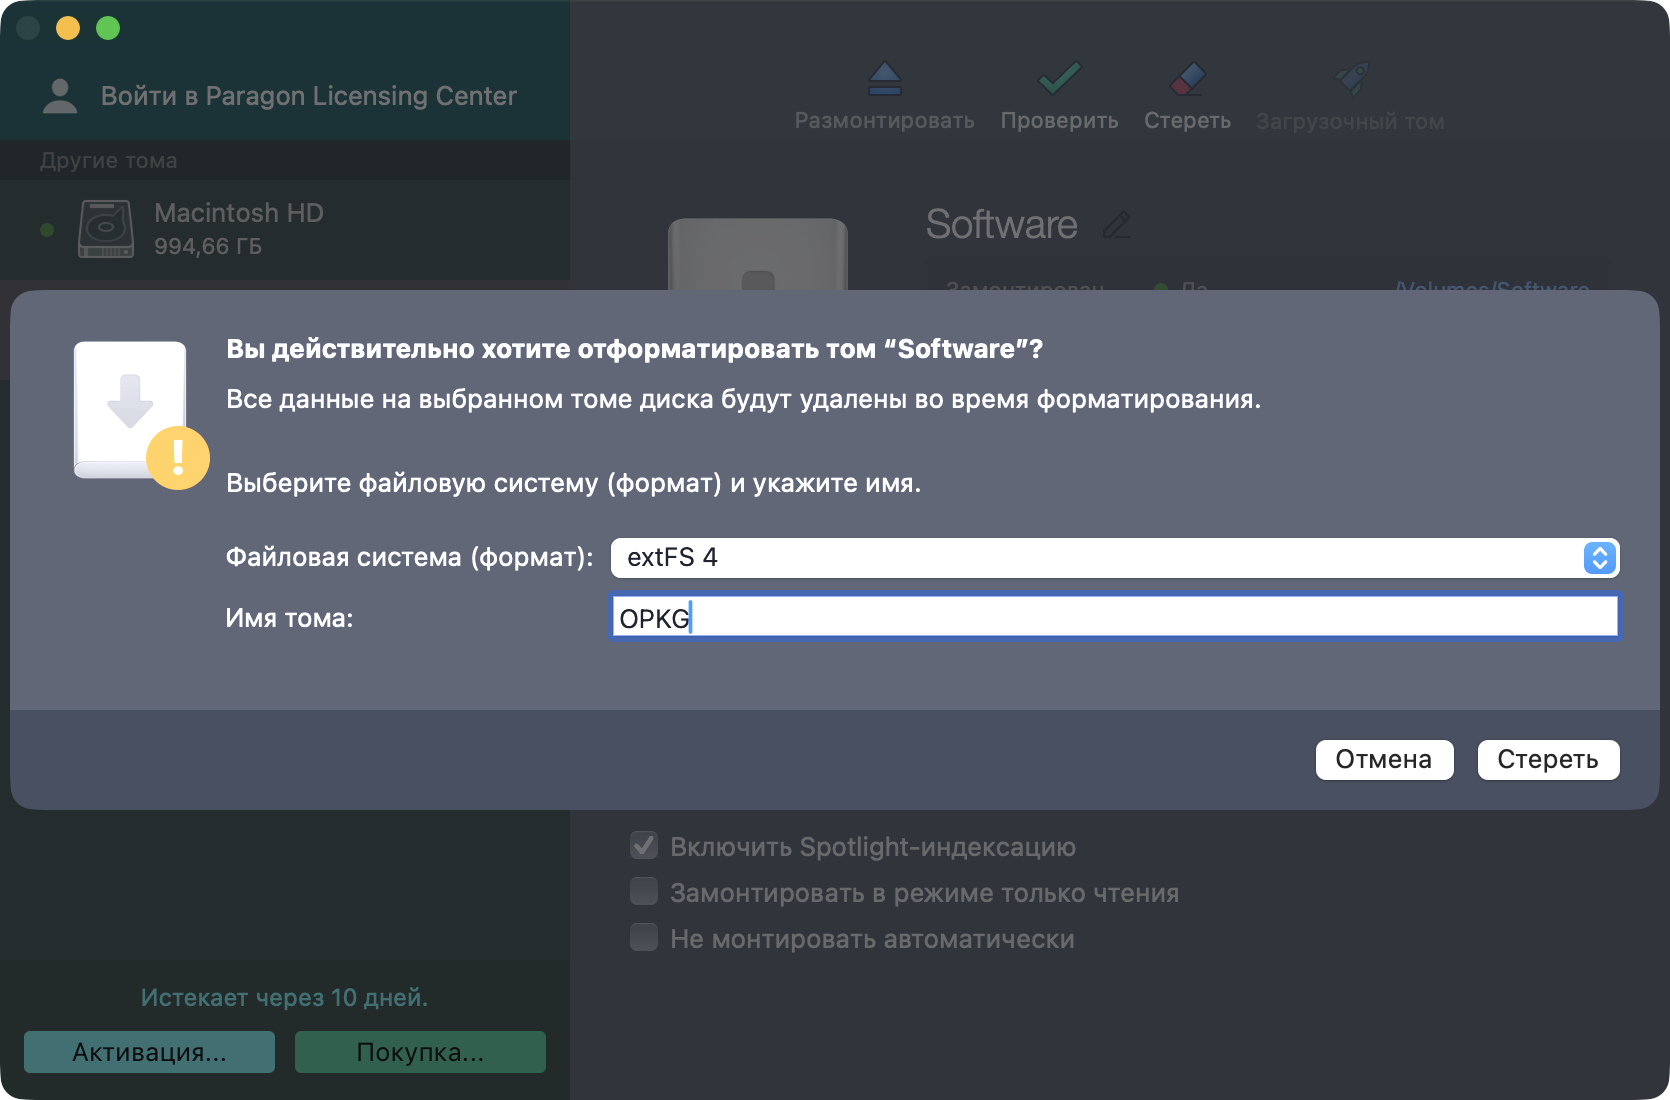
Task: Click the Отмена cancel button
Action: coord(1384,760)
